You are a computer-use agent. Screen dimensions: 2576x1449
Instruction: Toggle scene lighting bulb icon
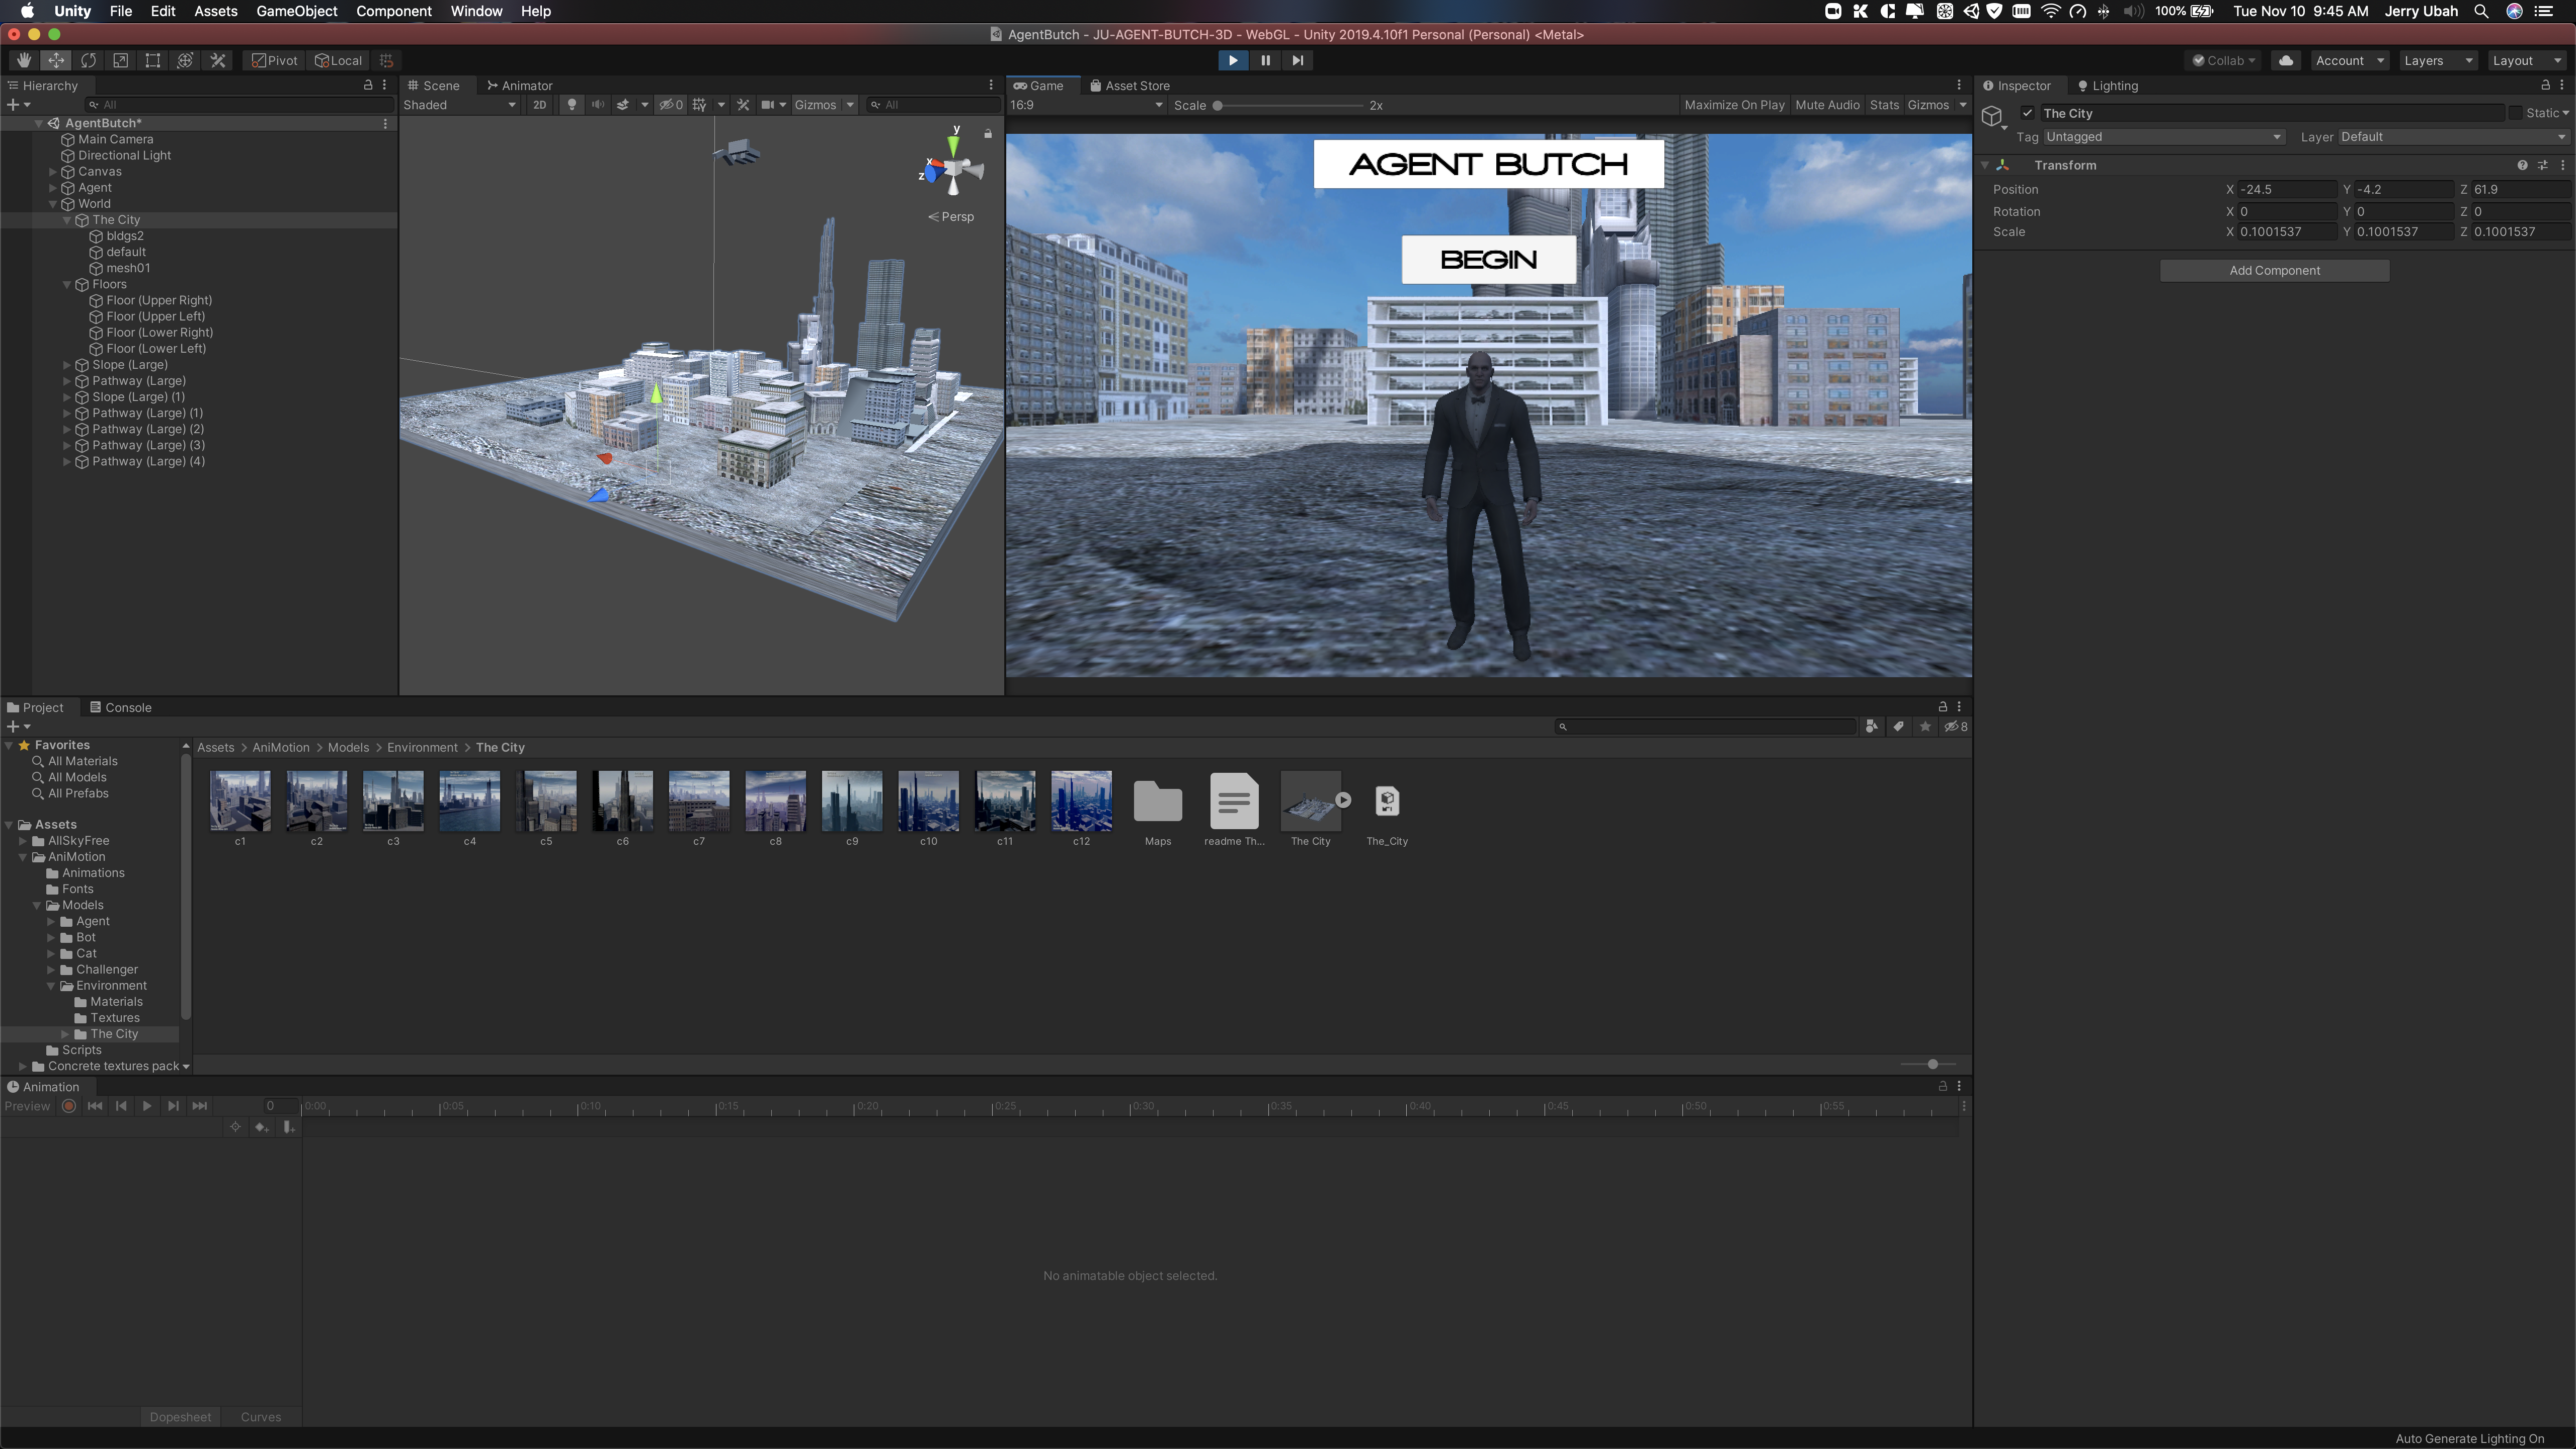tap(571, 105)
